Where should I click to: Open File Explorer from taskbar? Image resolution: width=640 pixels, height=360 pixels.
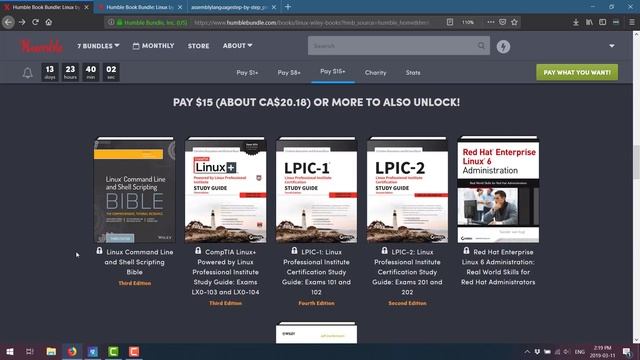click(x=51, y=351)
